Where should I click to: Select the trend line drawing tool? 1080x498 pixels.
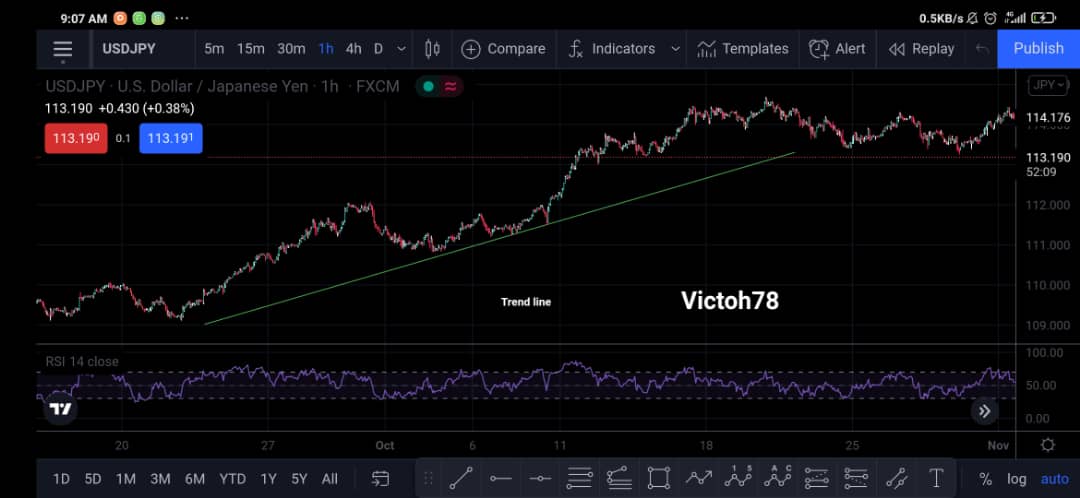[x=461, y=478]
